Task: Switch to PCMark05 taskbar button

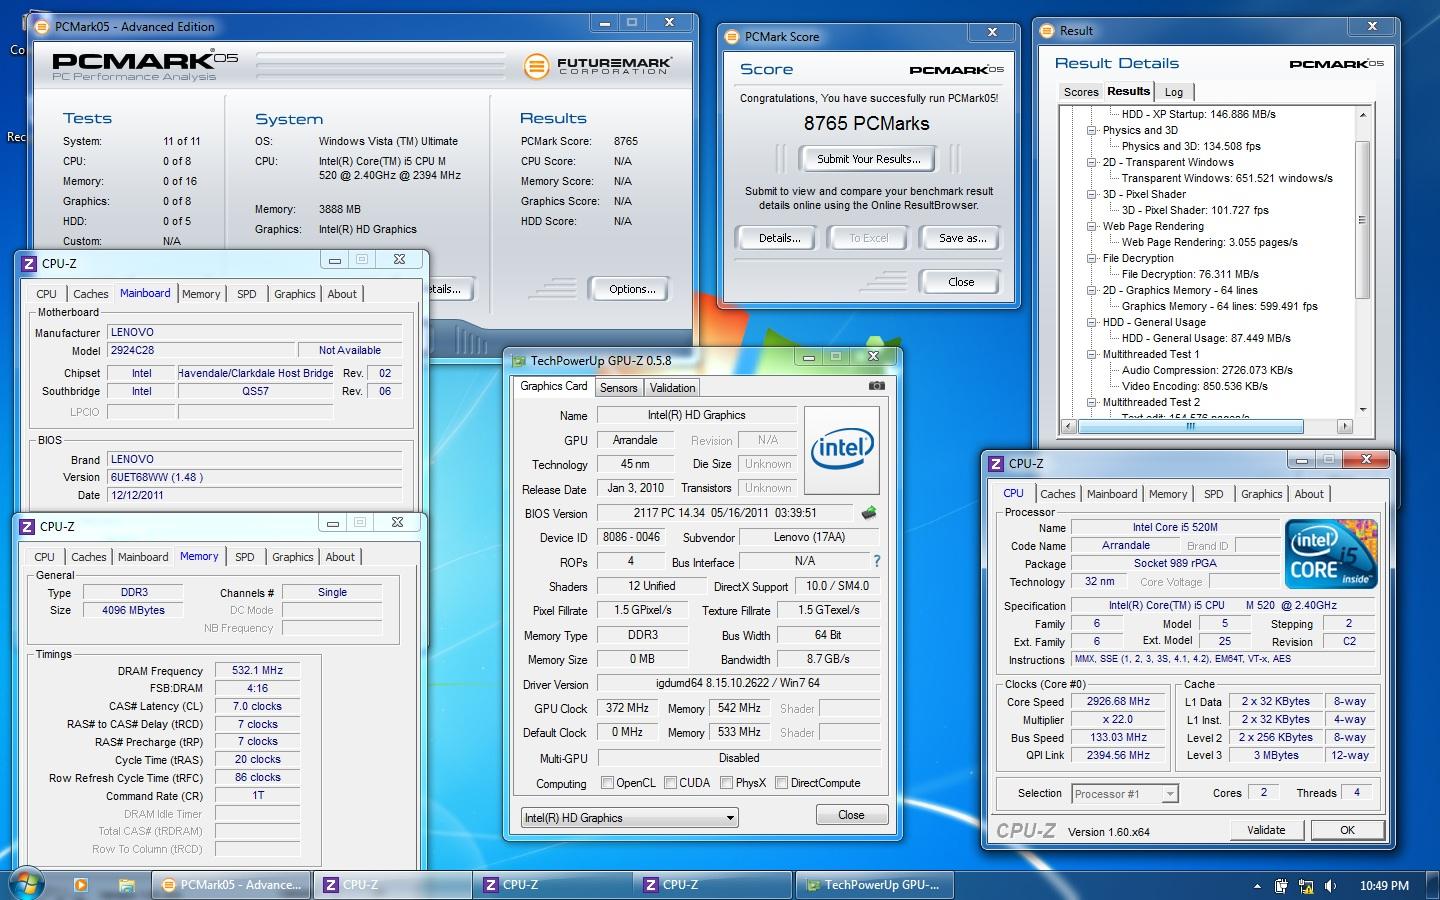Action: [x=232, y=884]
